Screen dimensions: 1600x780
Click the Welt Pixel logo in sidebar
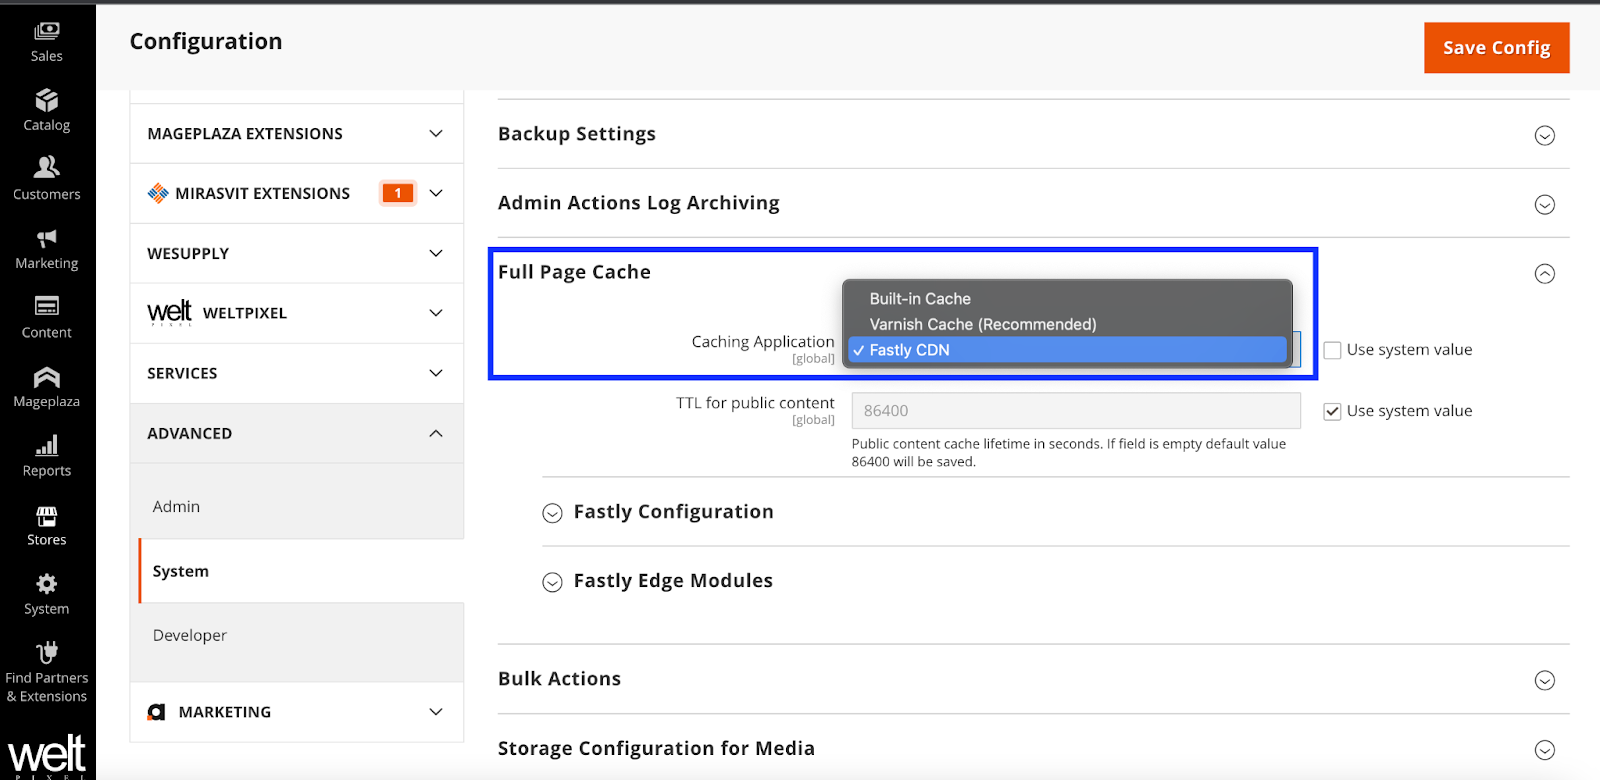click(x=47, y=757)
